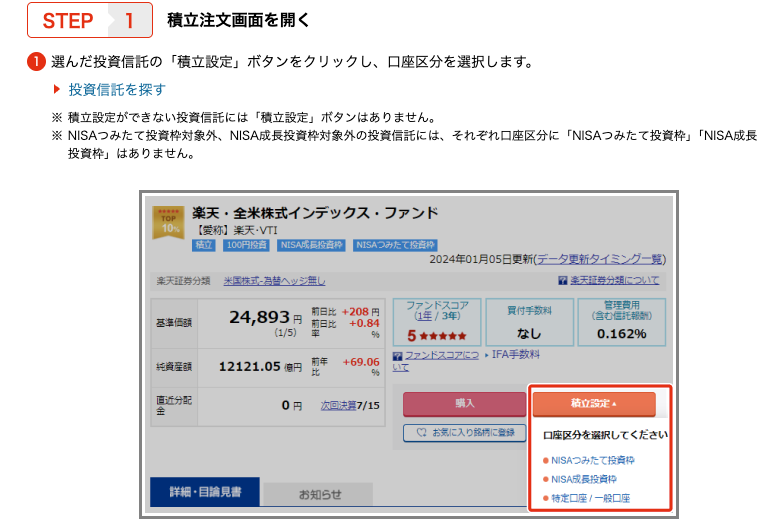Open the IFA手数料 link
The image size is (770, 530).
(516, 354)
